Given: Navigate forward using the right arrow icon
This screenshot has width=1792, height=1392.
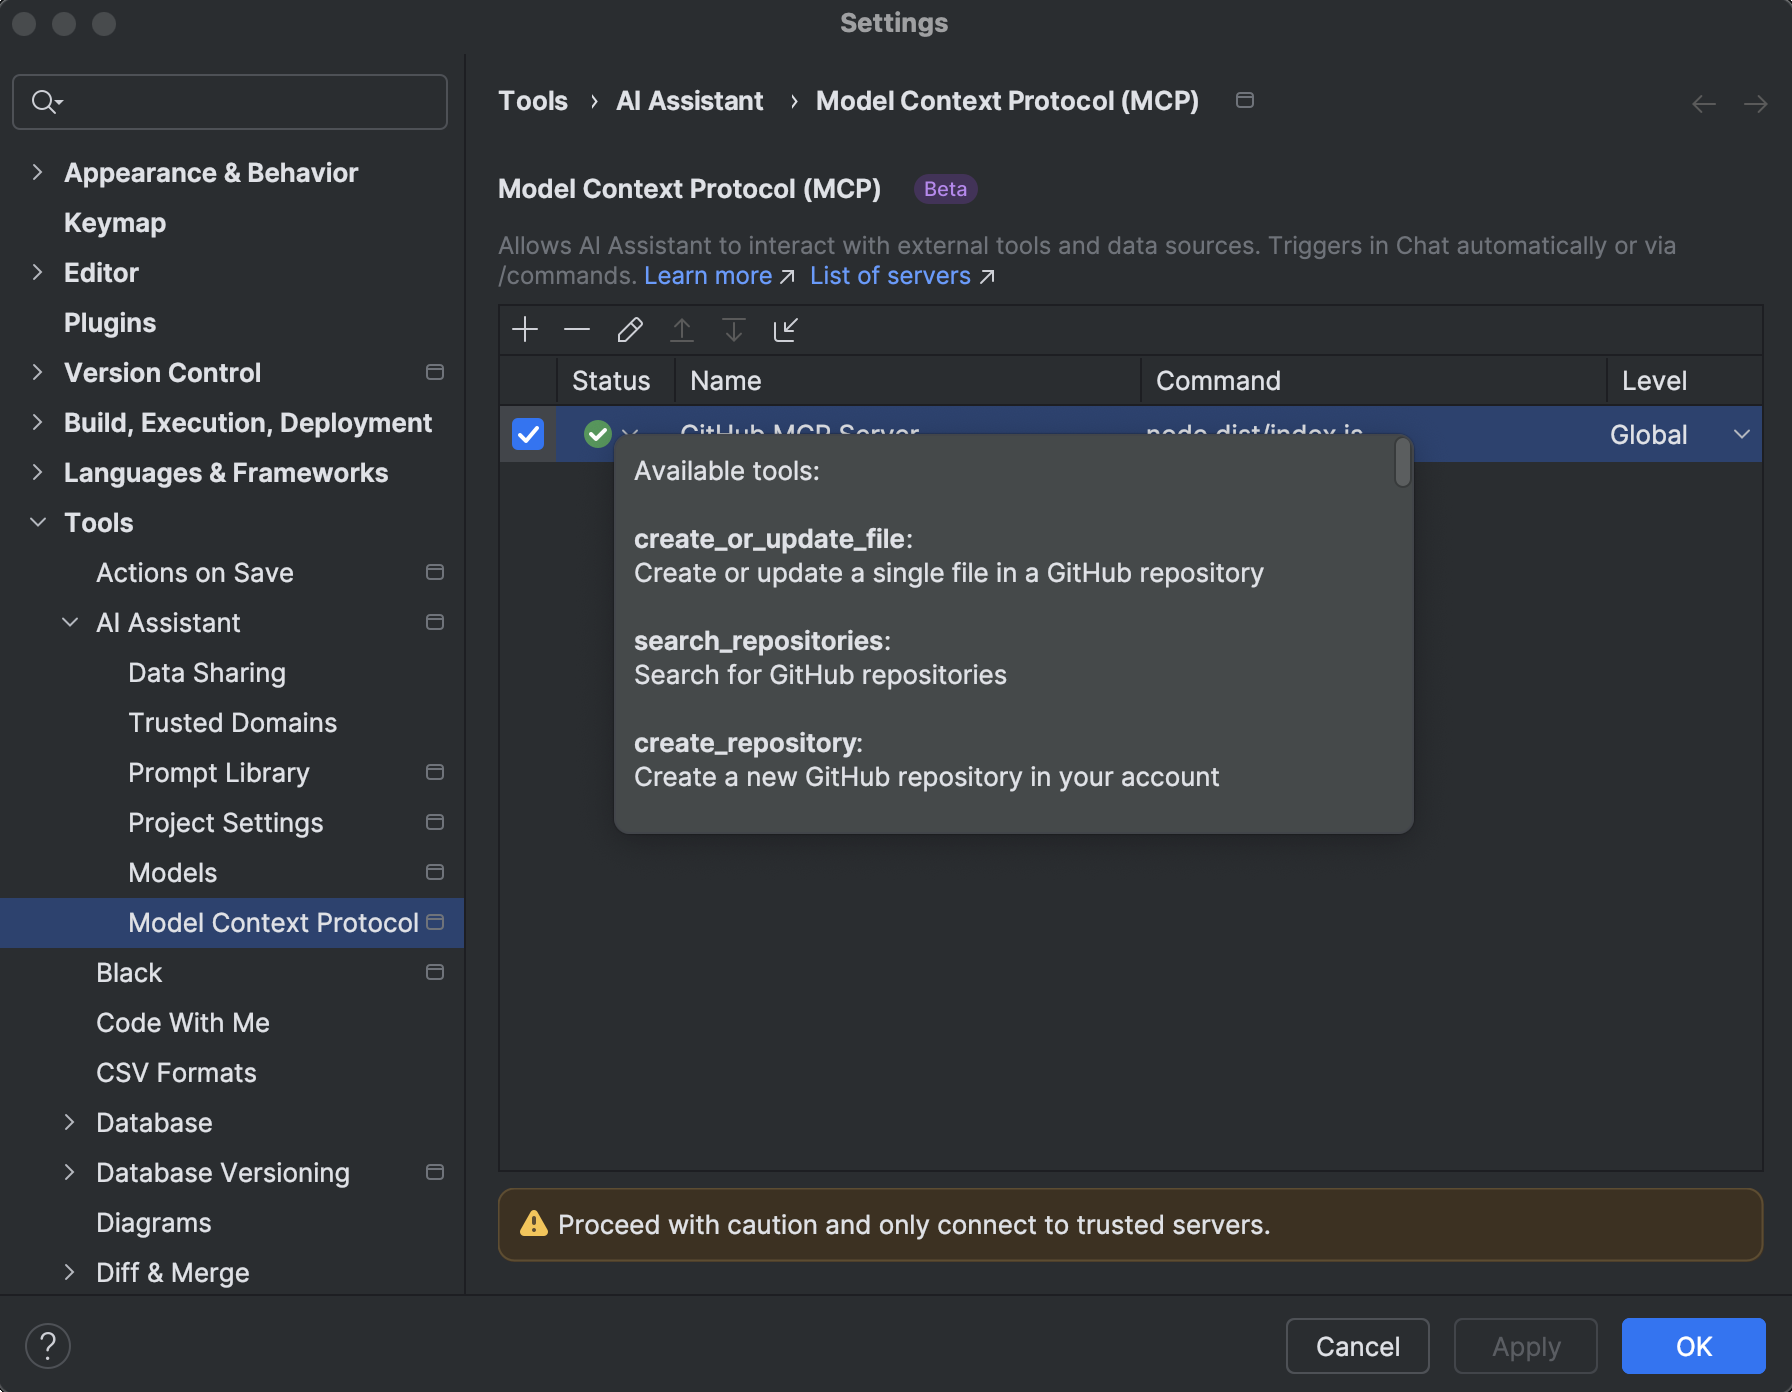Looking at the screenshot, I should [x=1756, y=103].
